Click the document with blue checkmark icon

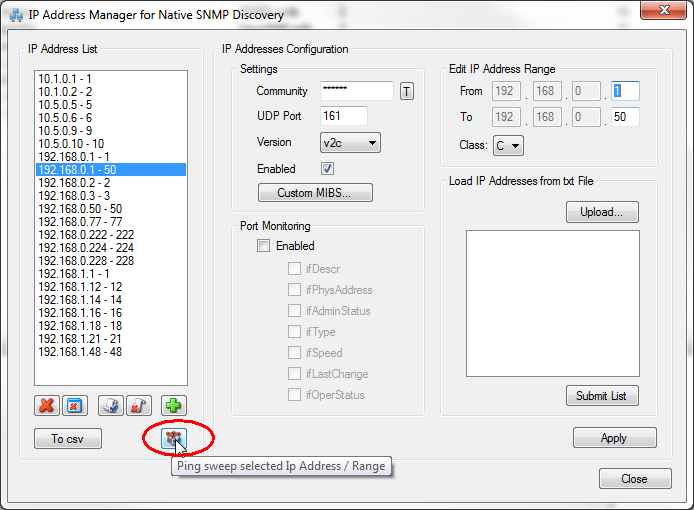(x=111, y=405)
